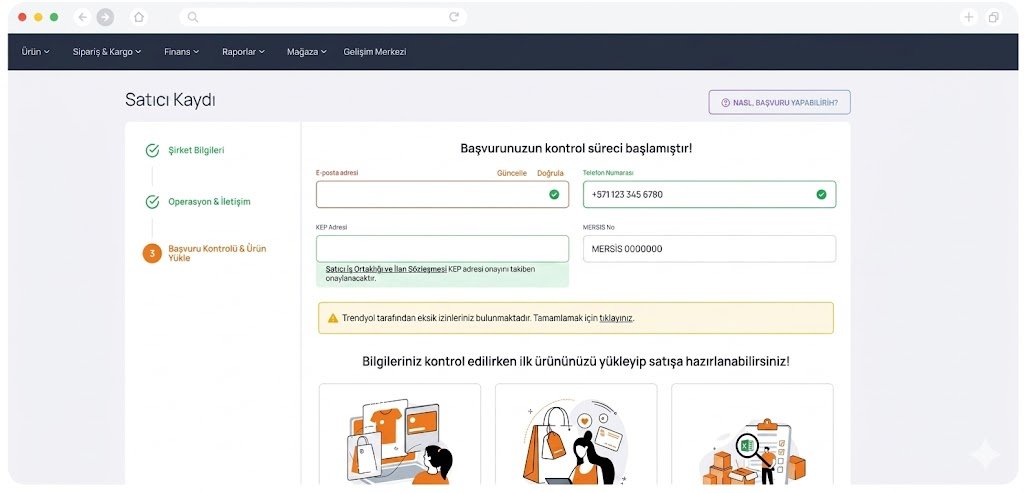Click the browser back arrow button
Viewport: 1024px width, 493px height.
82,17
